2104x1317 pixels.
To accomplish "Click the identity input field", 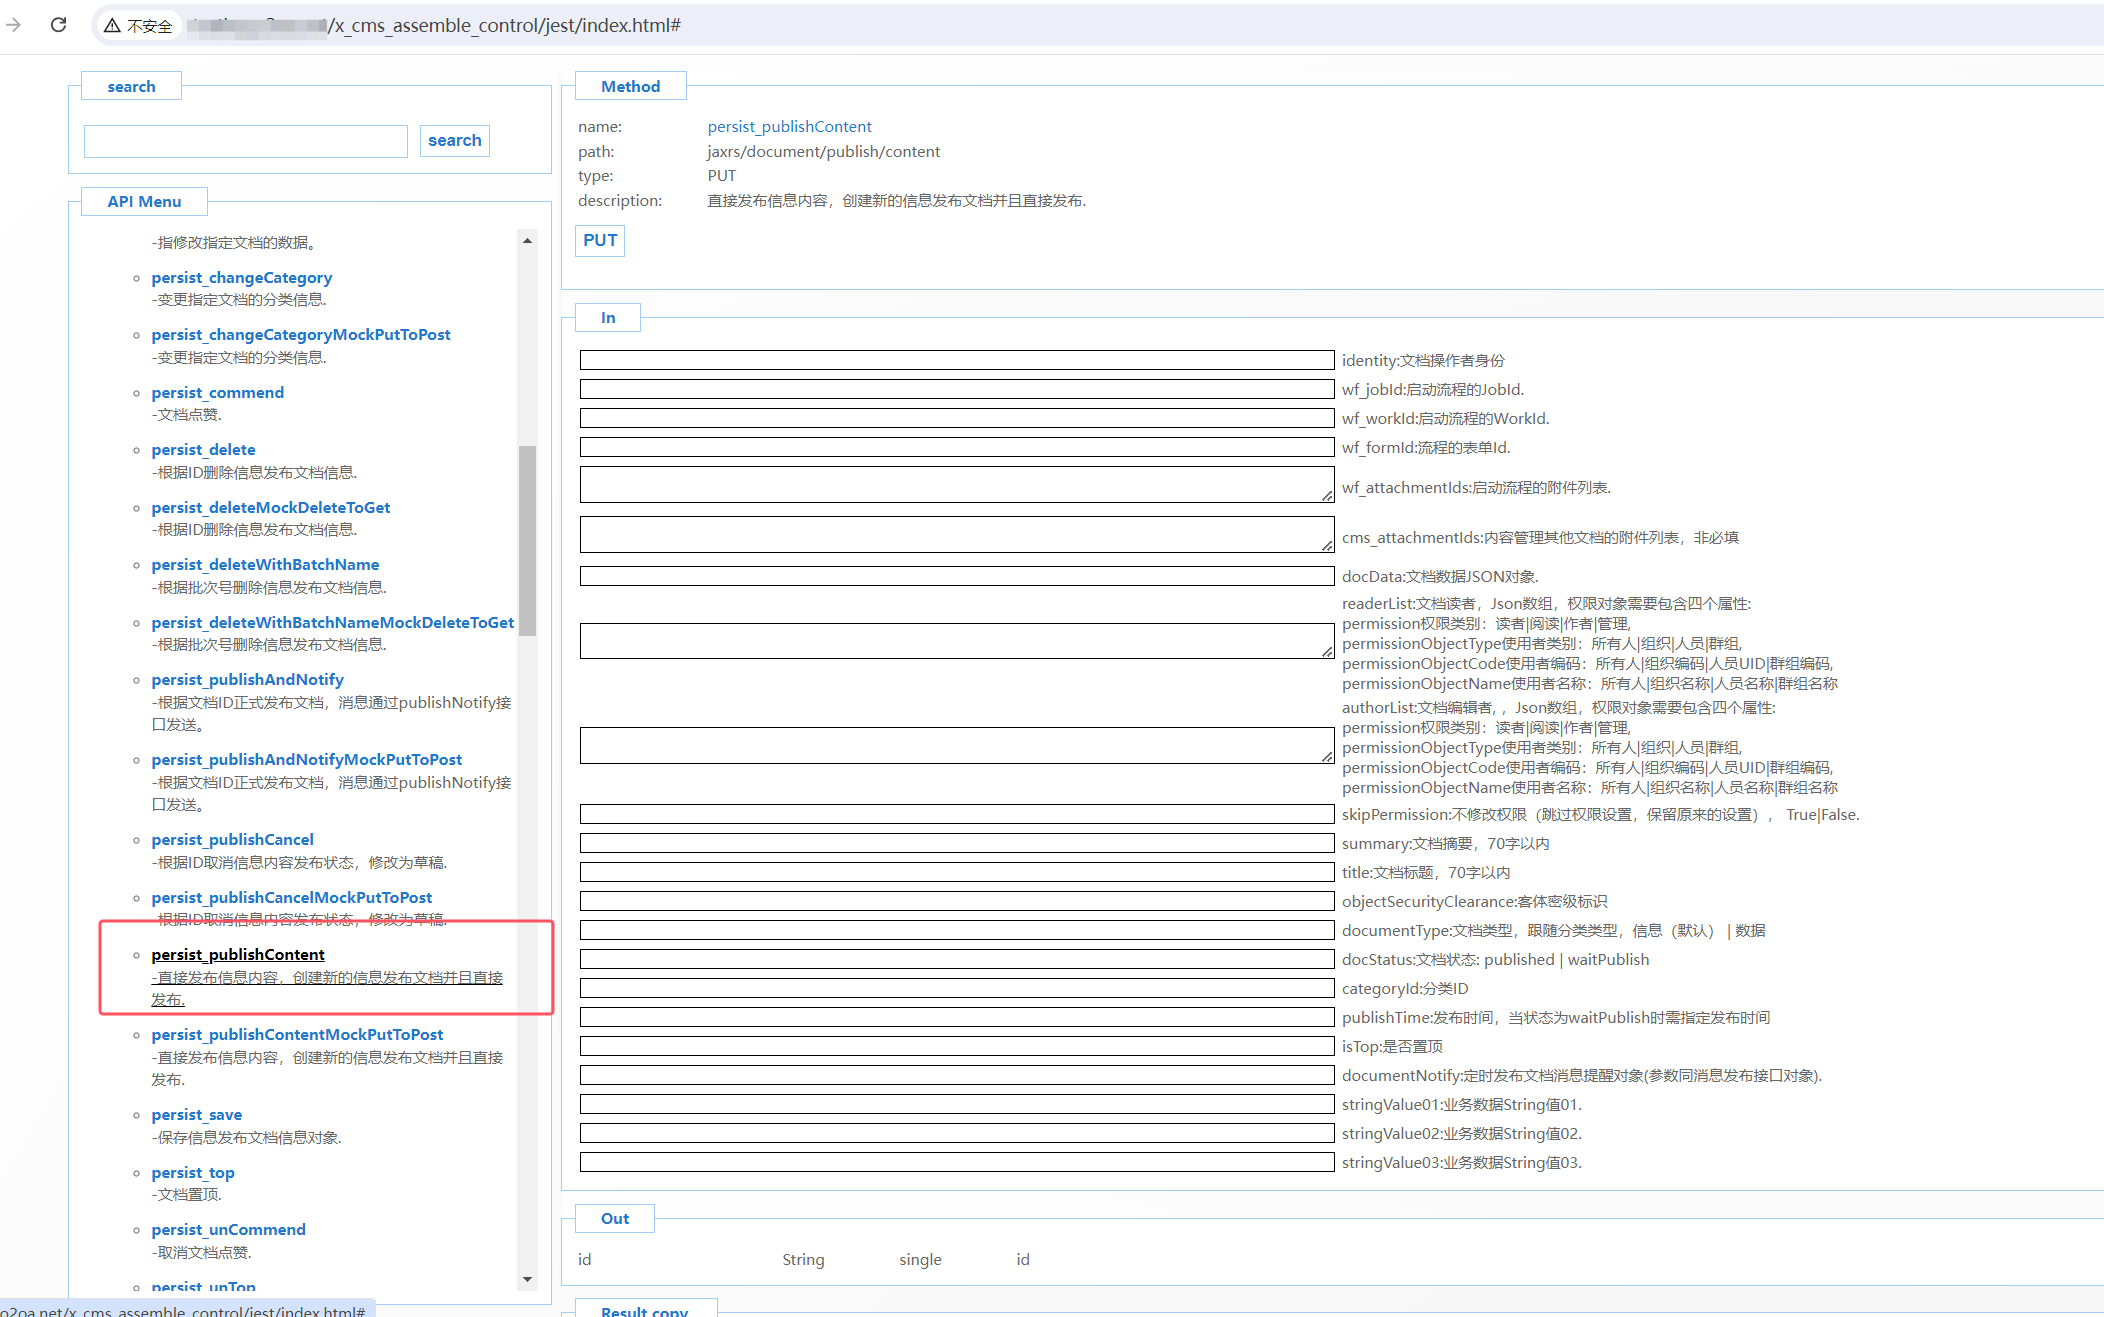I will [x=956, y=360].
